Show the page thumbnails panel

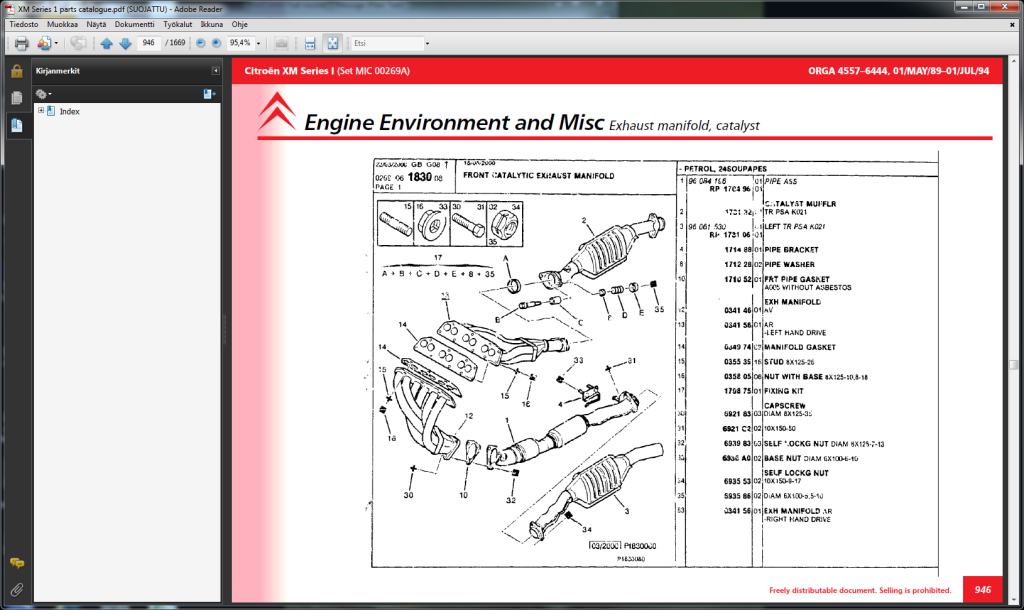pyautogui.click(x=16, y=98)
